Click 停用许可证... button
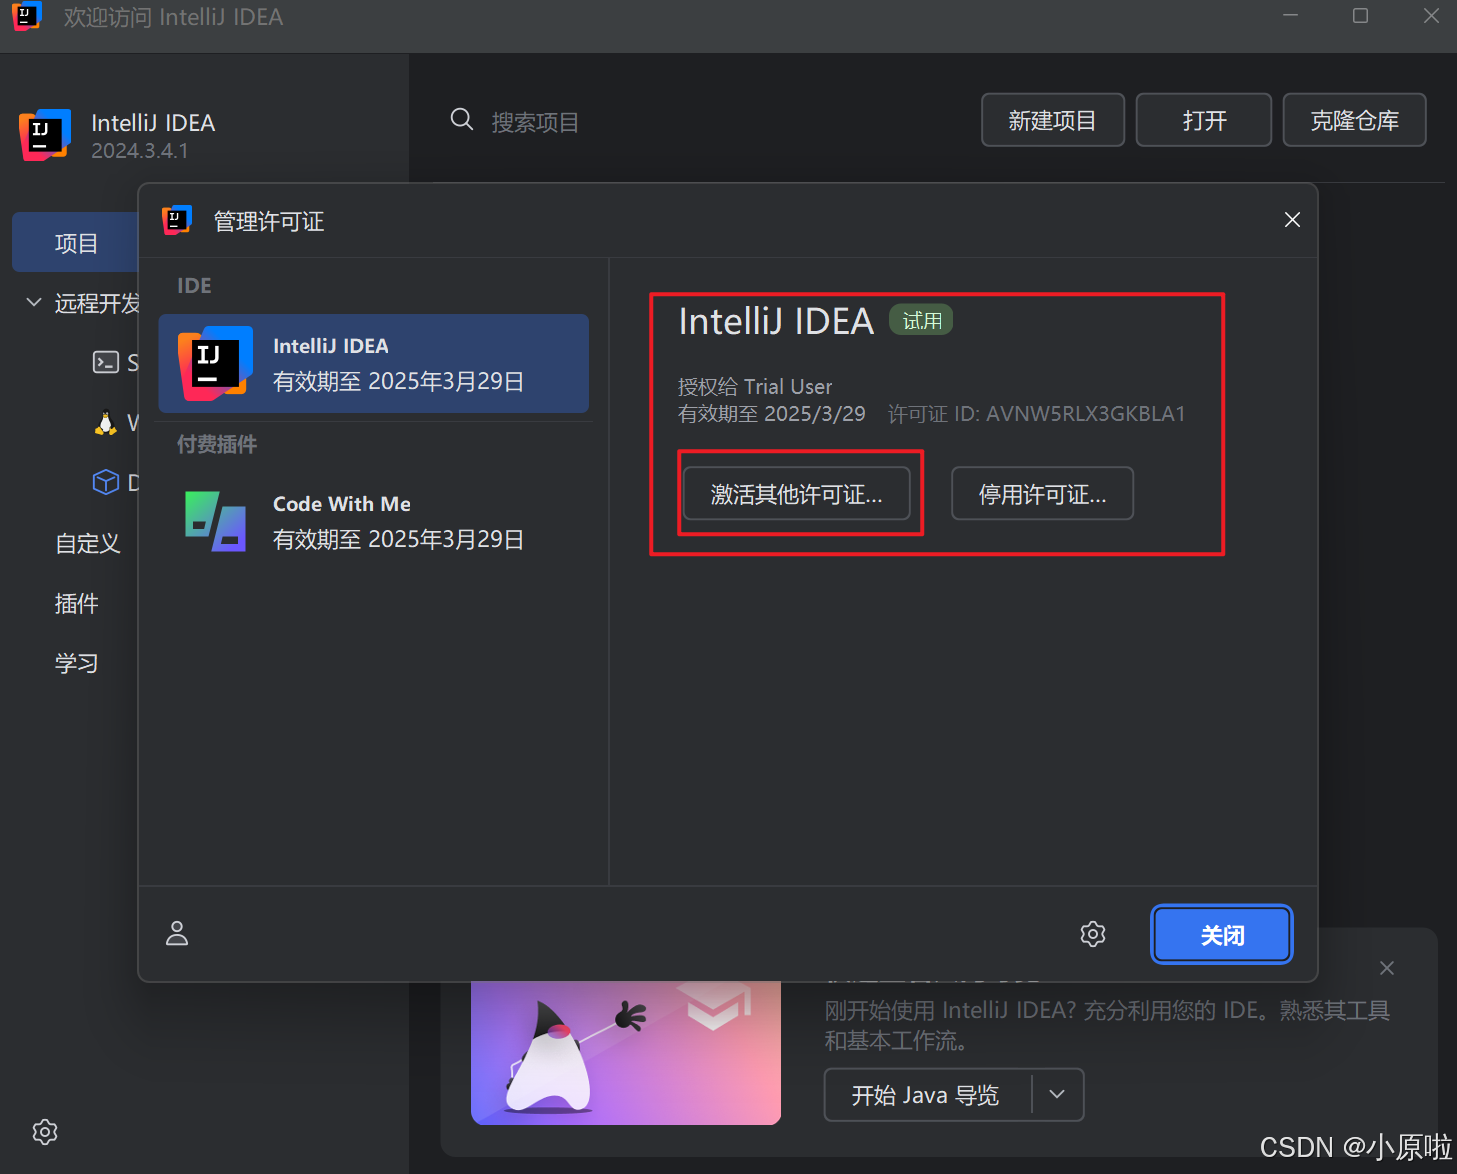 click(x=1042, y=494)
